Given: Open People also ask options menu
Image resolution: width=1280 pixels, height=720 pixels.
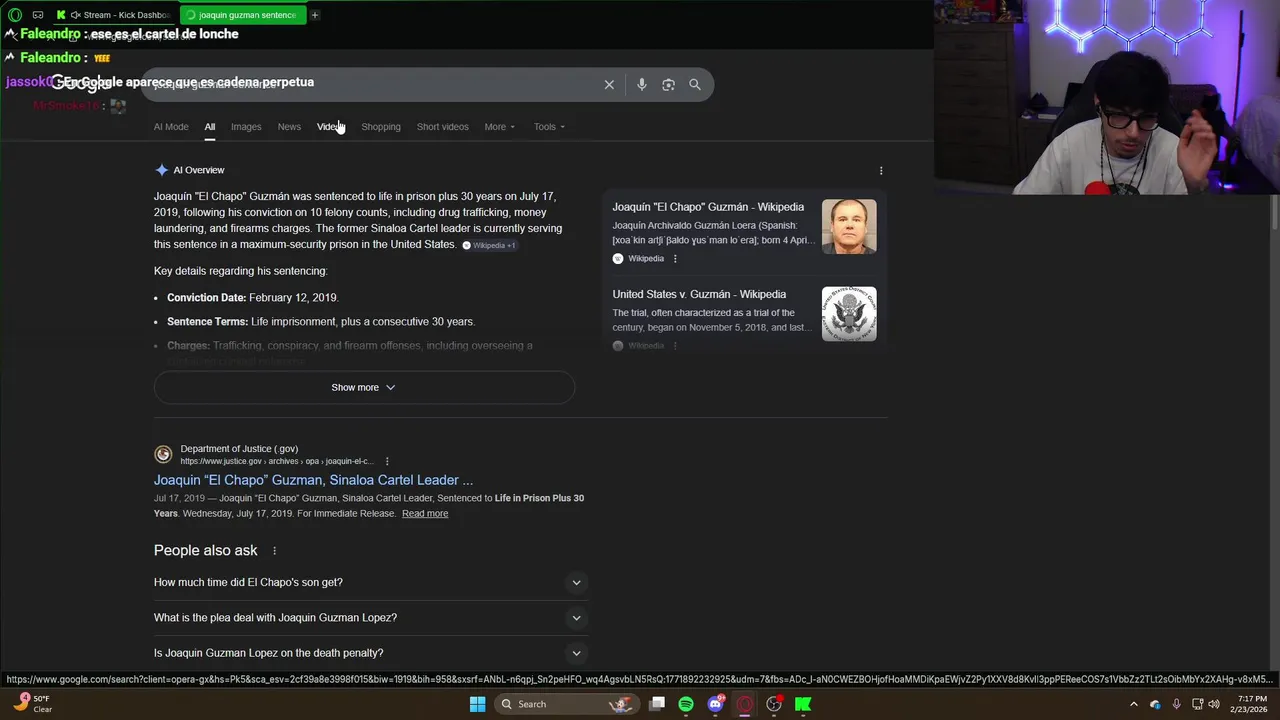Looking at the screenshot, I should [x=274, y=551].
